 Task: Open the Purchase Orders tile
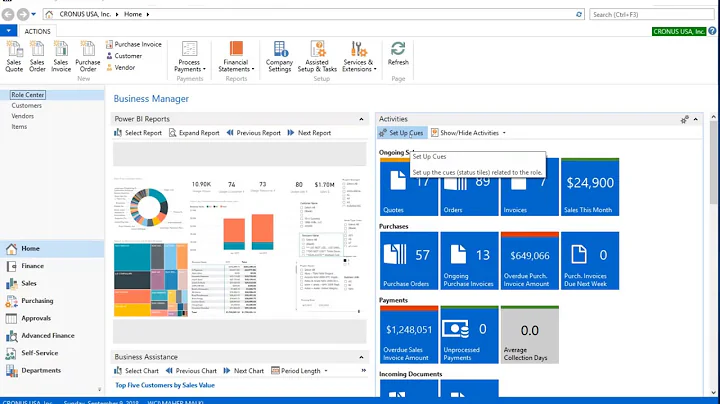(409, 261)
